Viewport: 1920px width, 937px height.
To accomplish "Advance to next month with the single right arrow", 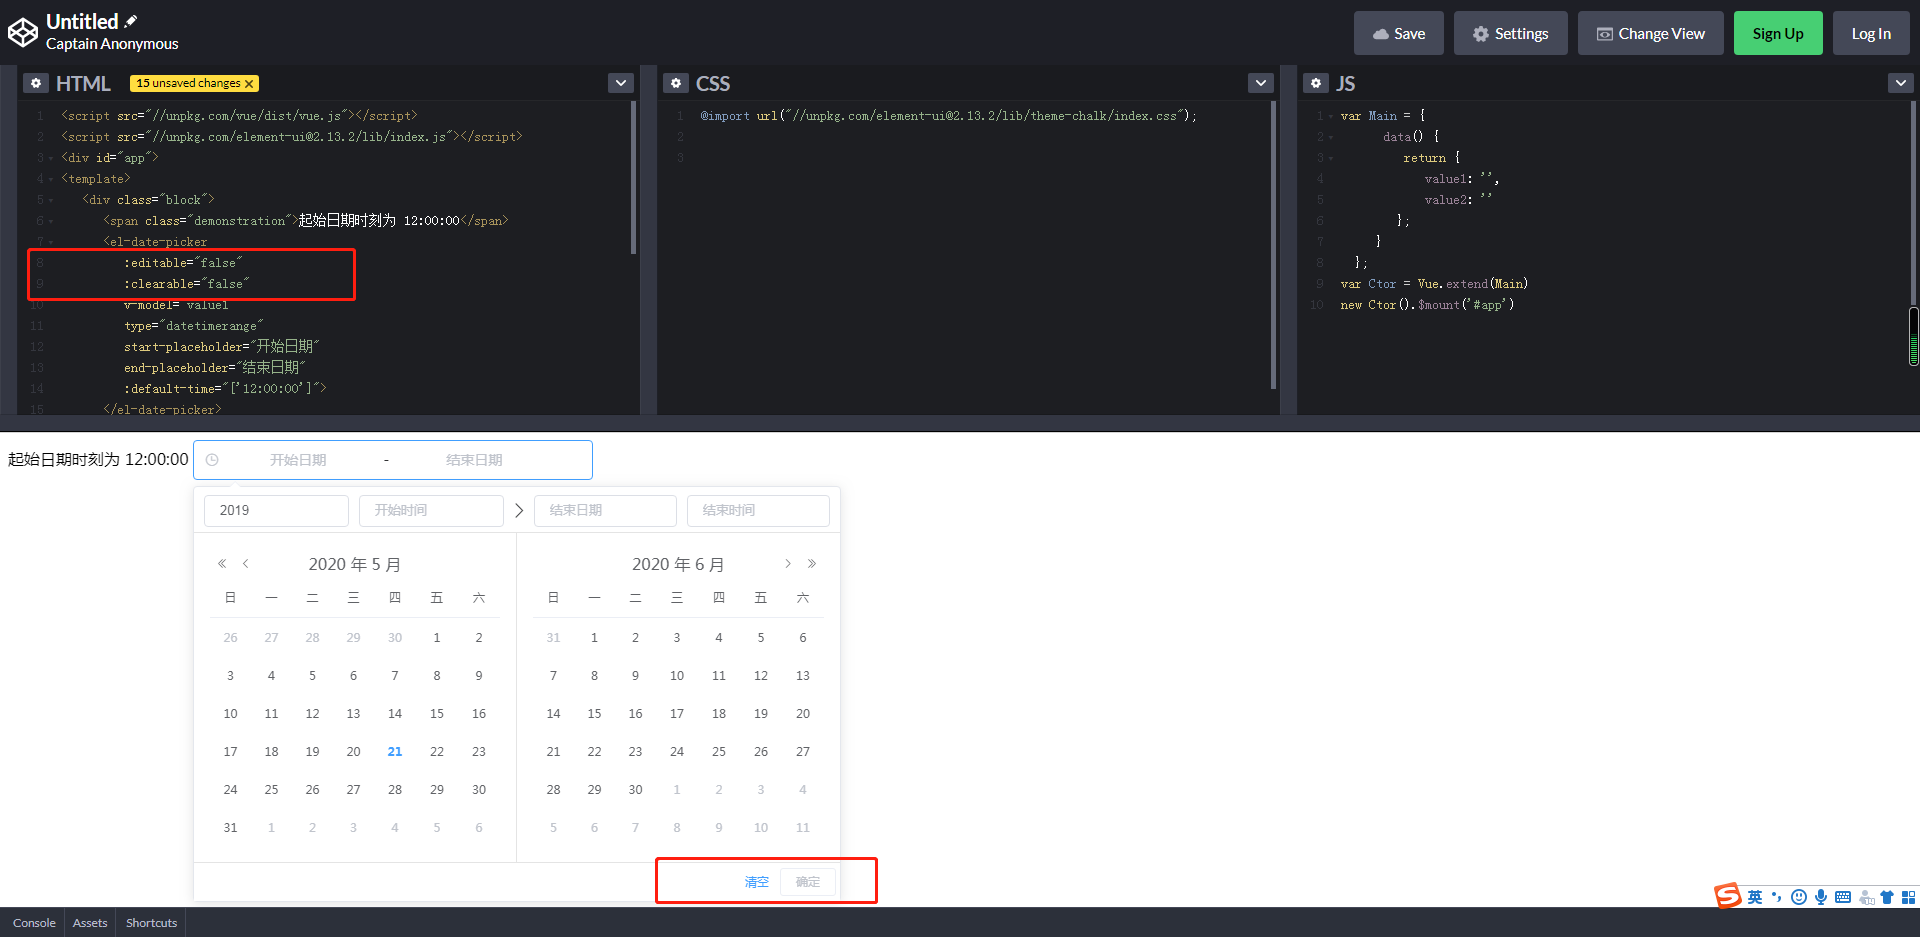I will pyautogui.click(x=788, y=563).
